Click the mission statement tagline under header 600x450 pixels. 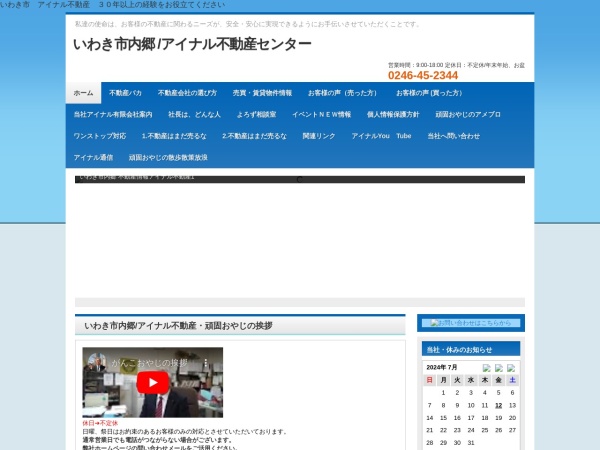pos(248,24)
